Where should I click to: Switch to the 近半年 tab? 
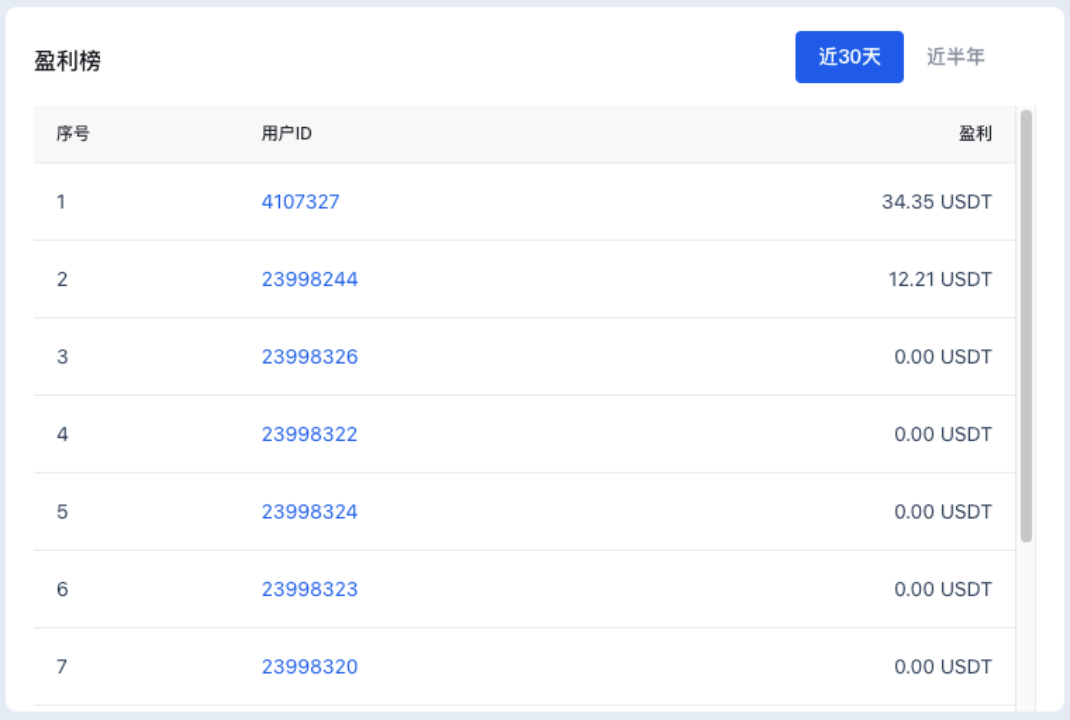pos(955,57)
